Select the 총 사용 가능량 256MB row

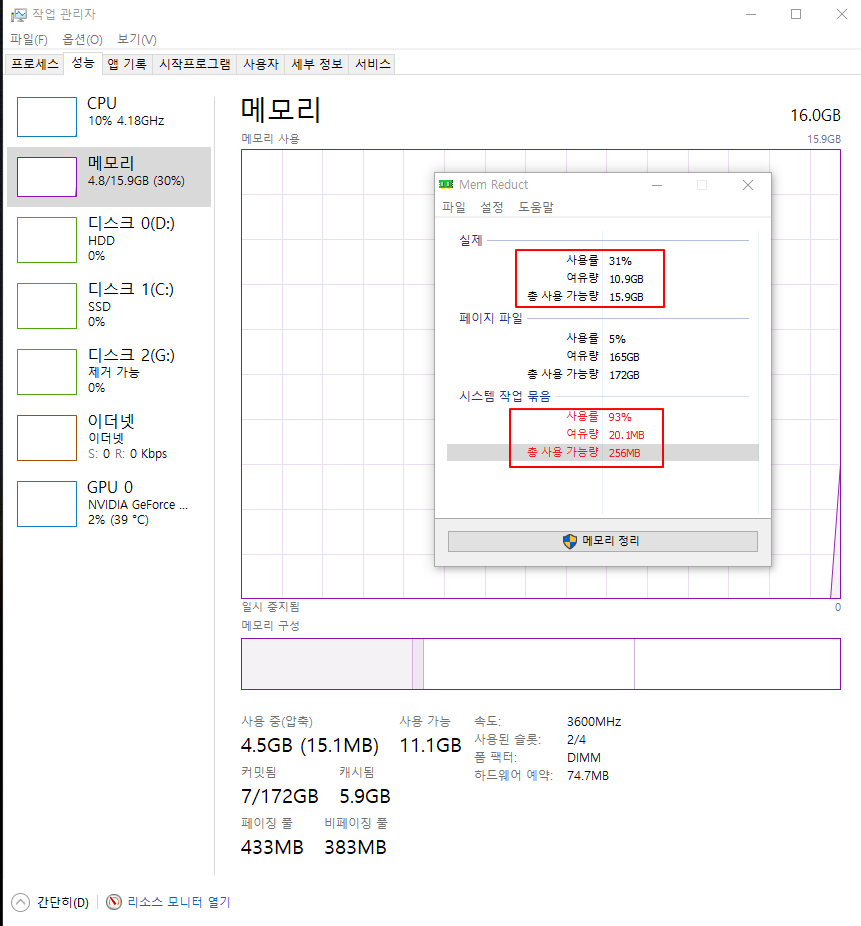[x=602, y=453]
